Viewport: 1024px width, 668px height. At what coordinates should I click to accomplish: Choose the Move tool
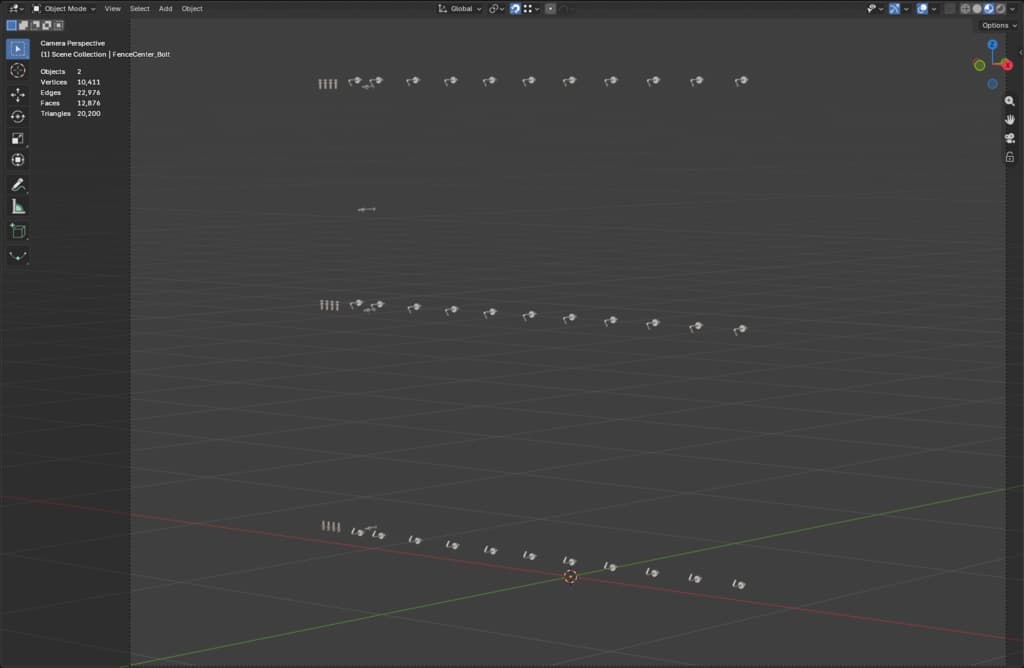tap(18, 95)
